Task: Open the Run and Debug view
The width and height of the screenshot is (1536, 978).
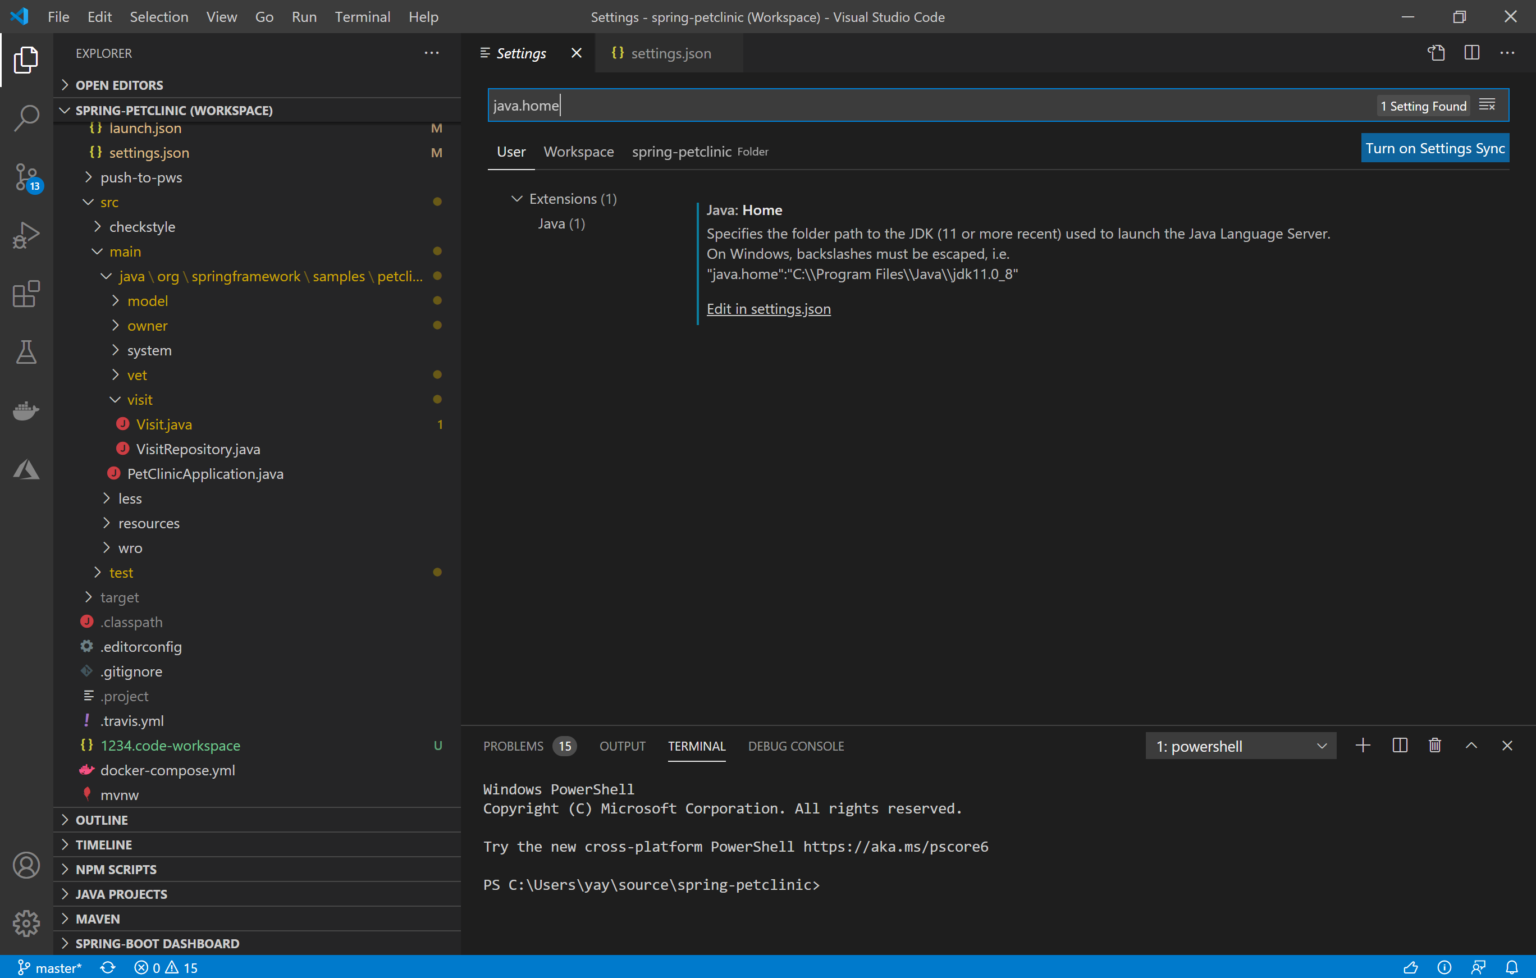Action: pyautogui.click(x=26, y=235)
